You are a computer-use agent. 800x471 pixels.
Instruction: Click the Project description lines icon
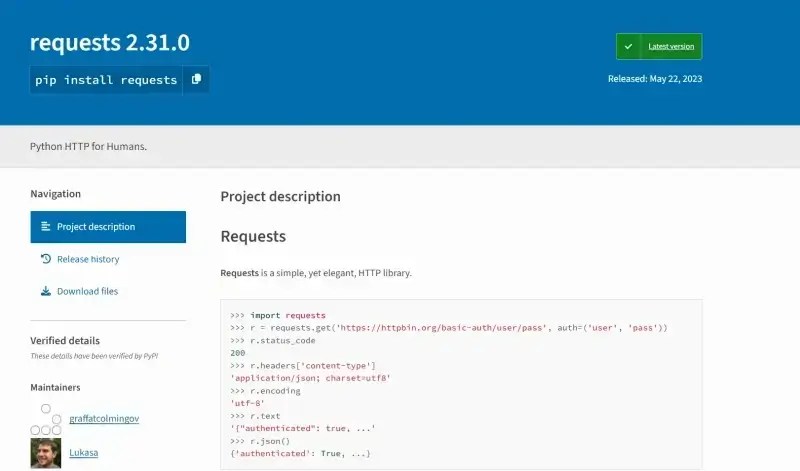point(46,226)
